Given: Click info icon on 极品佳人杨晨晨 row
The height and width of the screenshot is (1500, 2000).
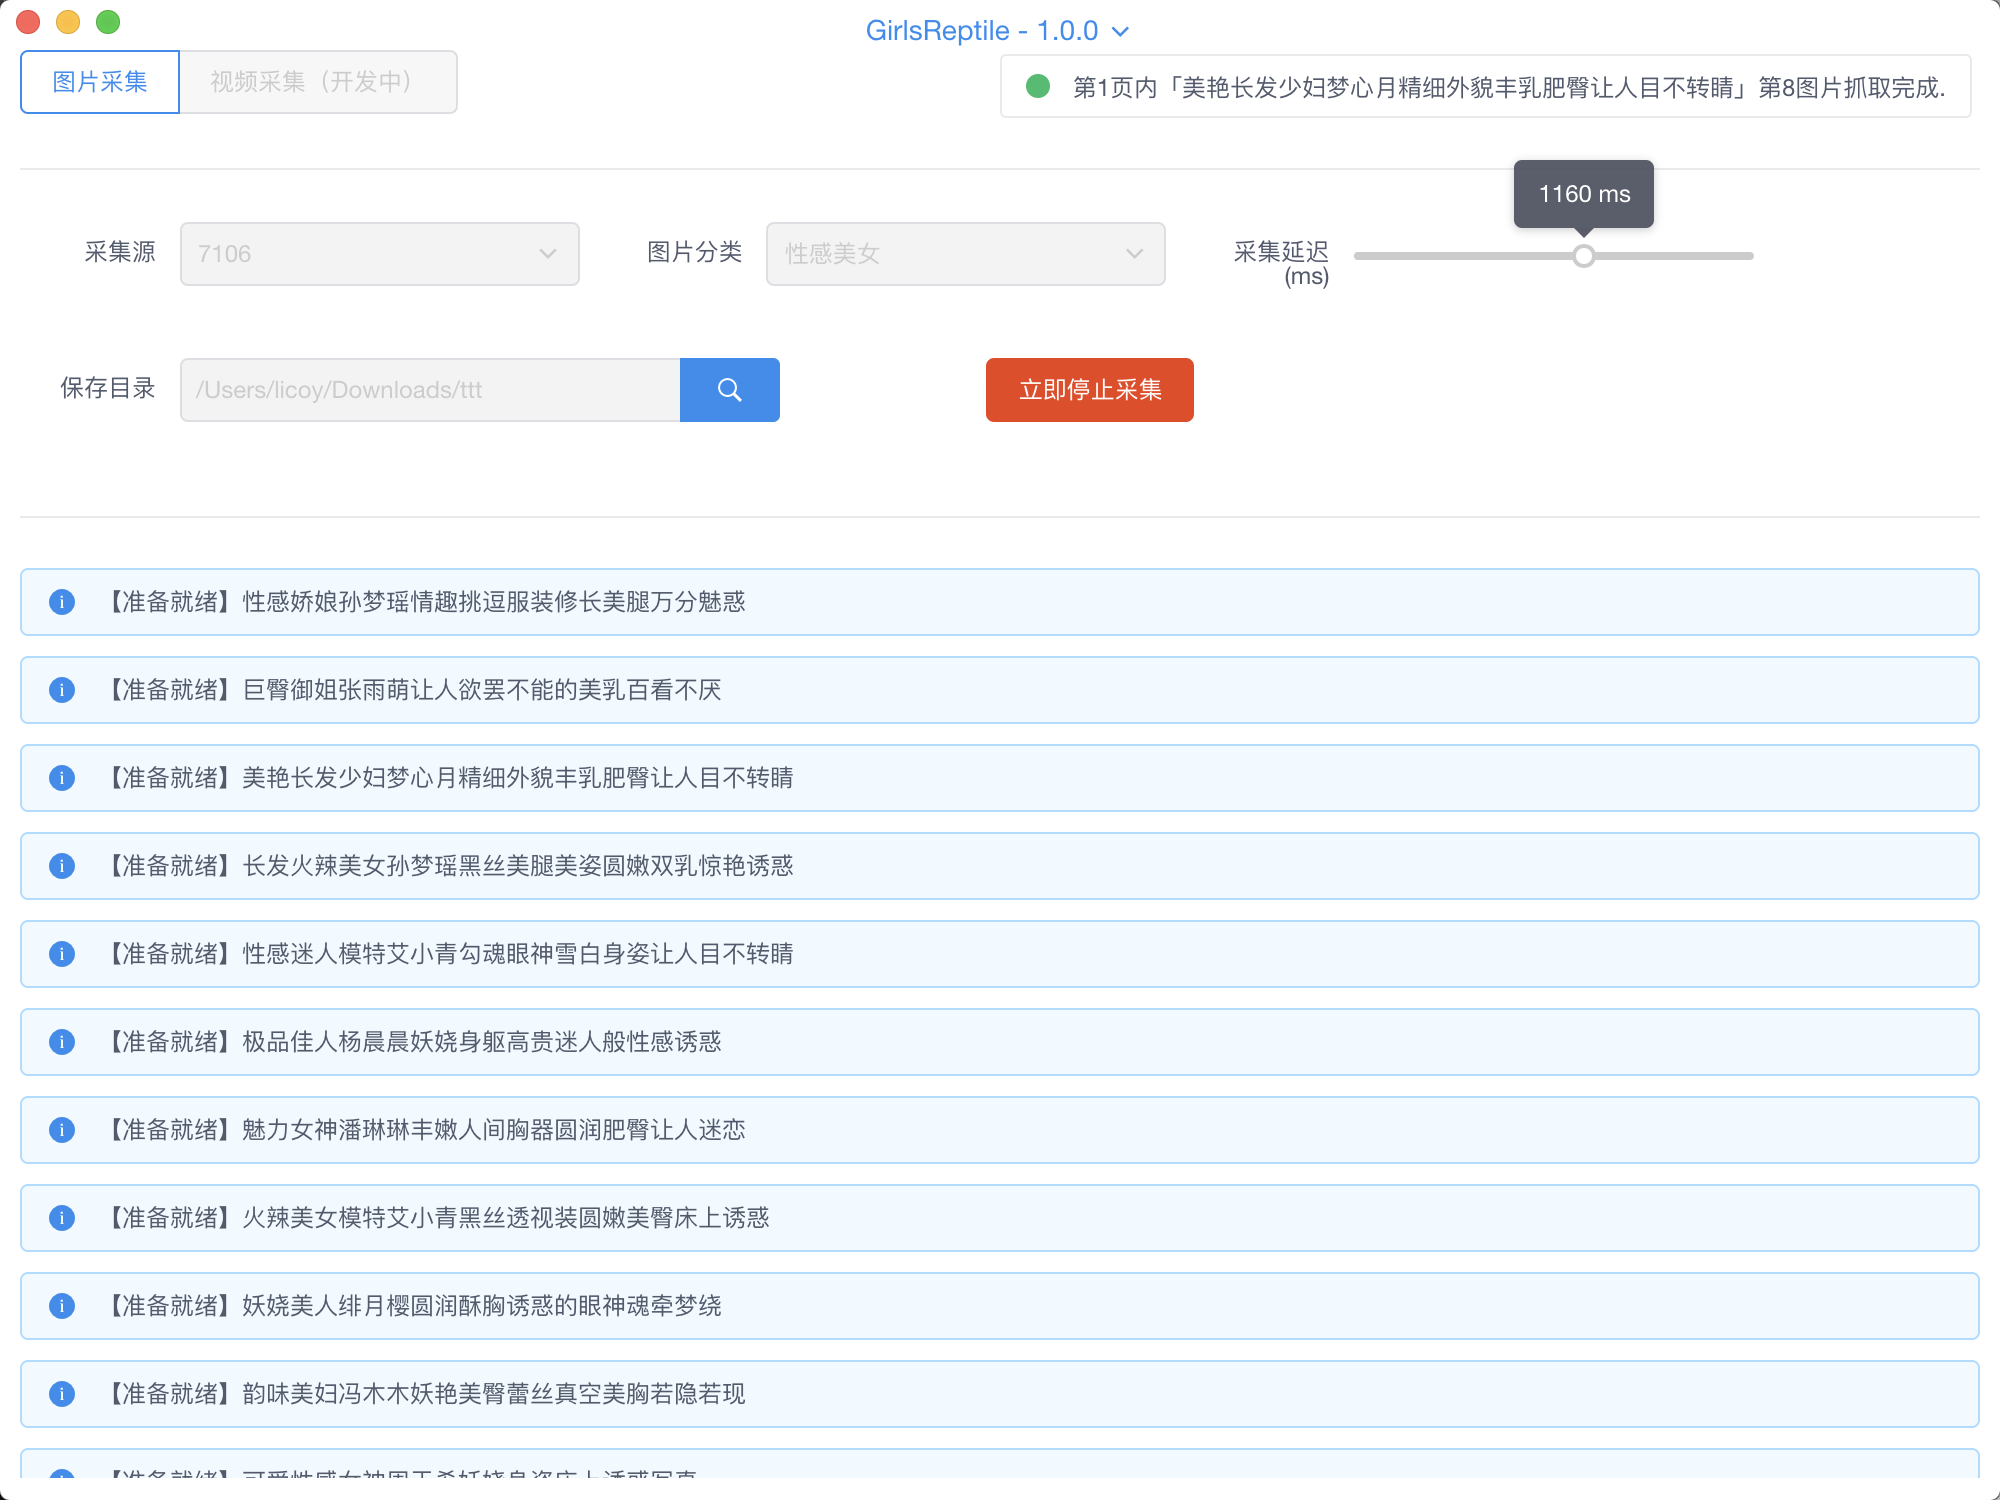Looking at the screenshot, I should pos(62,1042).
